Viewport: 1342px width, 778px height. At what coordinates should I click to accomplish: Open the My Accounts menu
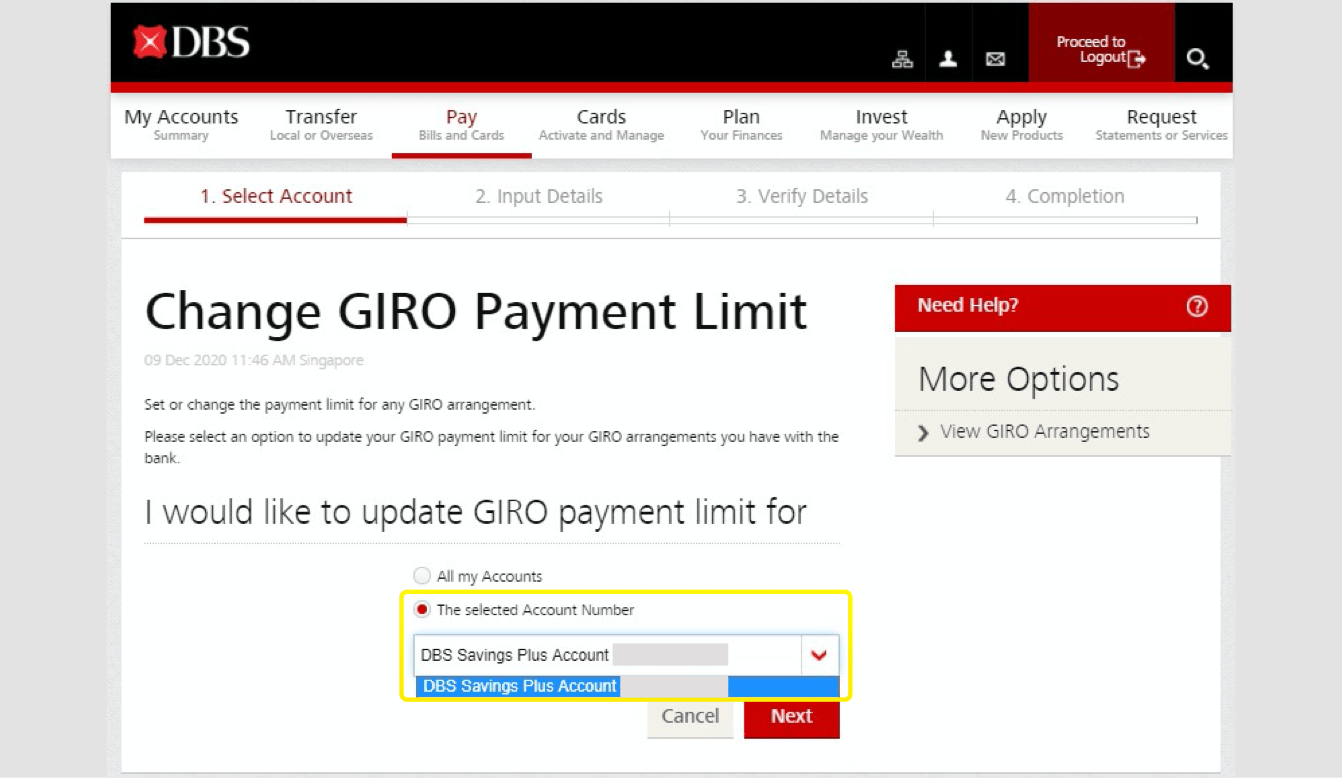181,125
